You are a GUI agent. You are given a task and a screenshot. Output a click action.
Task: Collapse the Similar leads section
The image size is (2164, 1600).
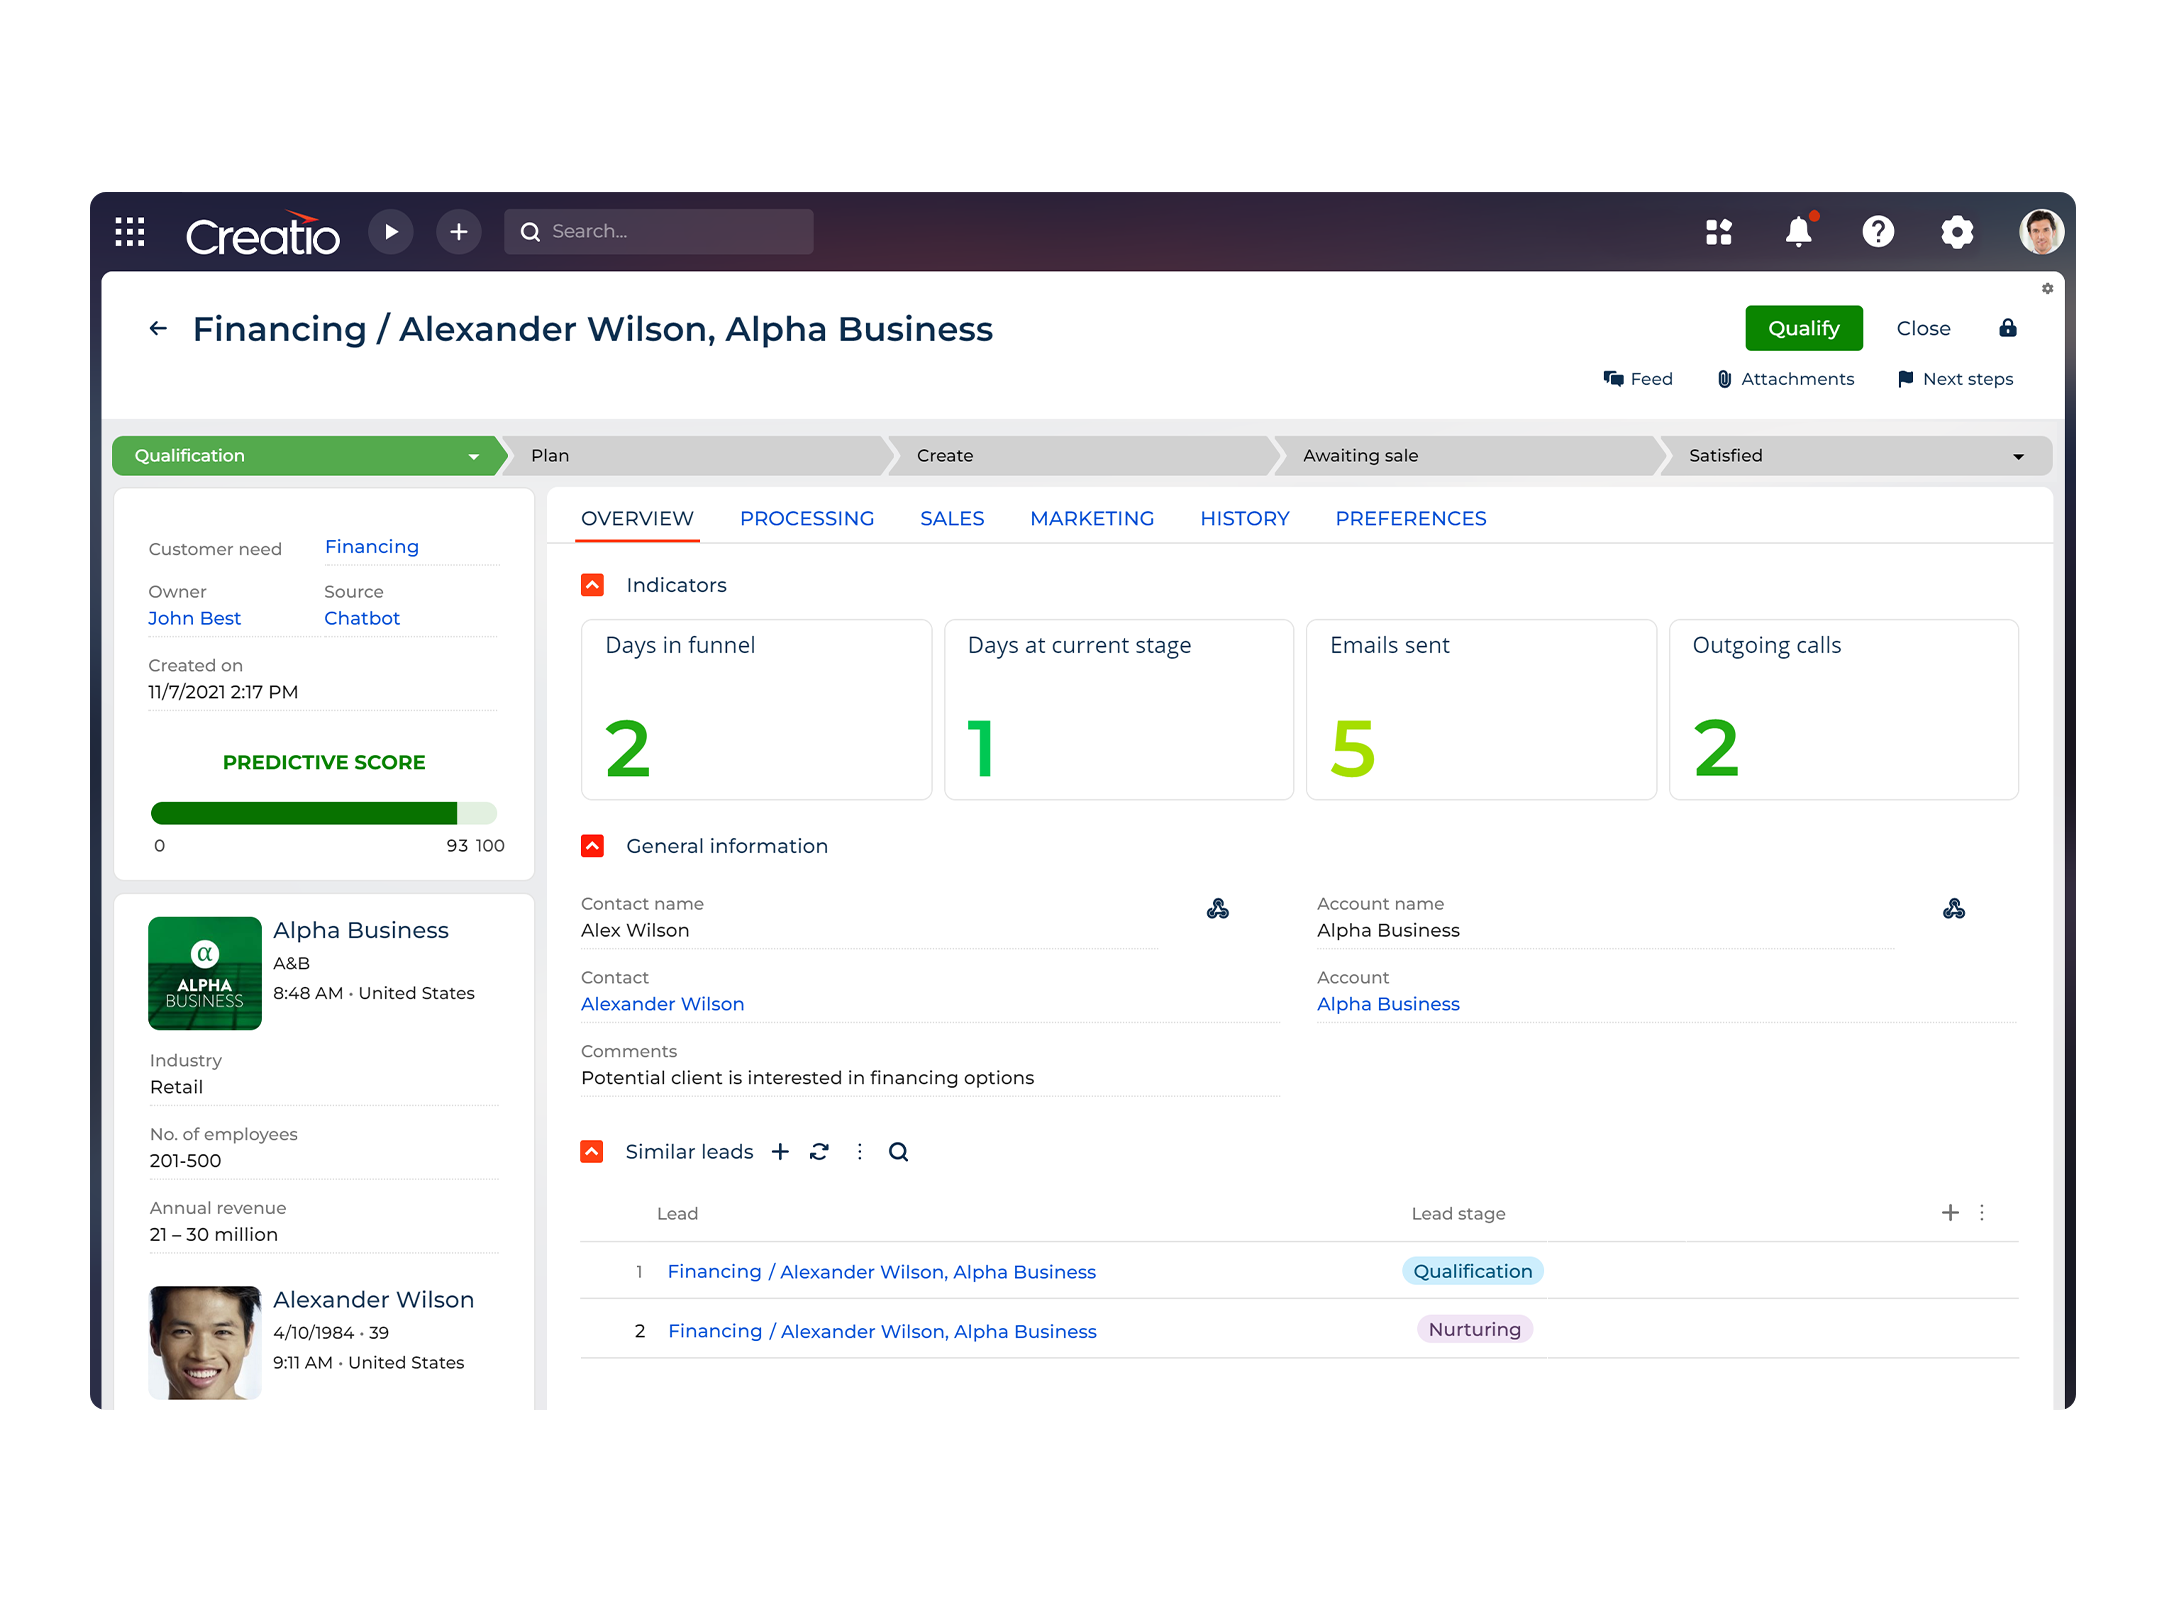(592, 1152)
